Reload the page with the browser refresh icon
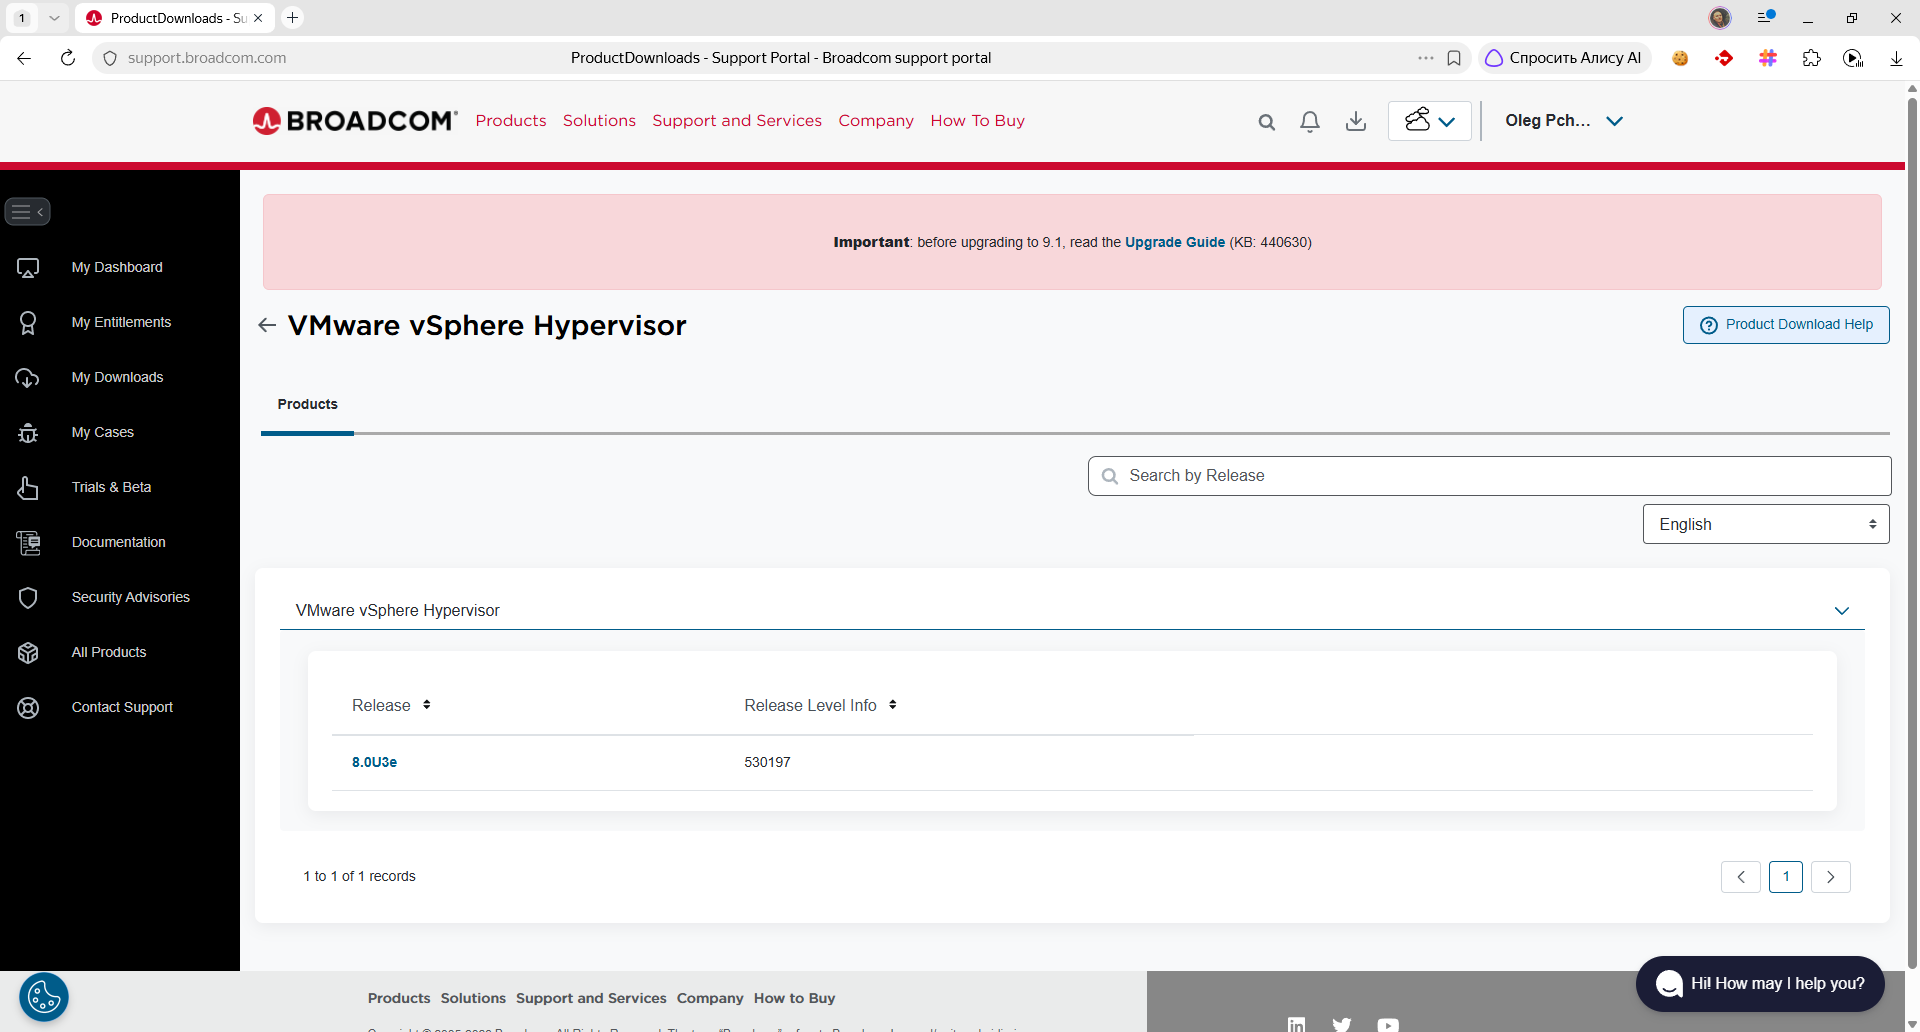Viewport: 1920px width, 1032px height. tap(67, 58)
